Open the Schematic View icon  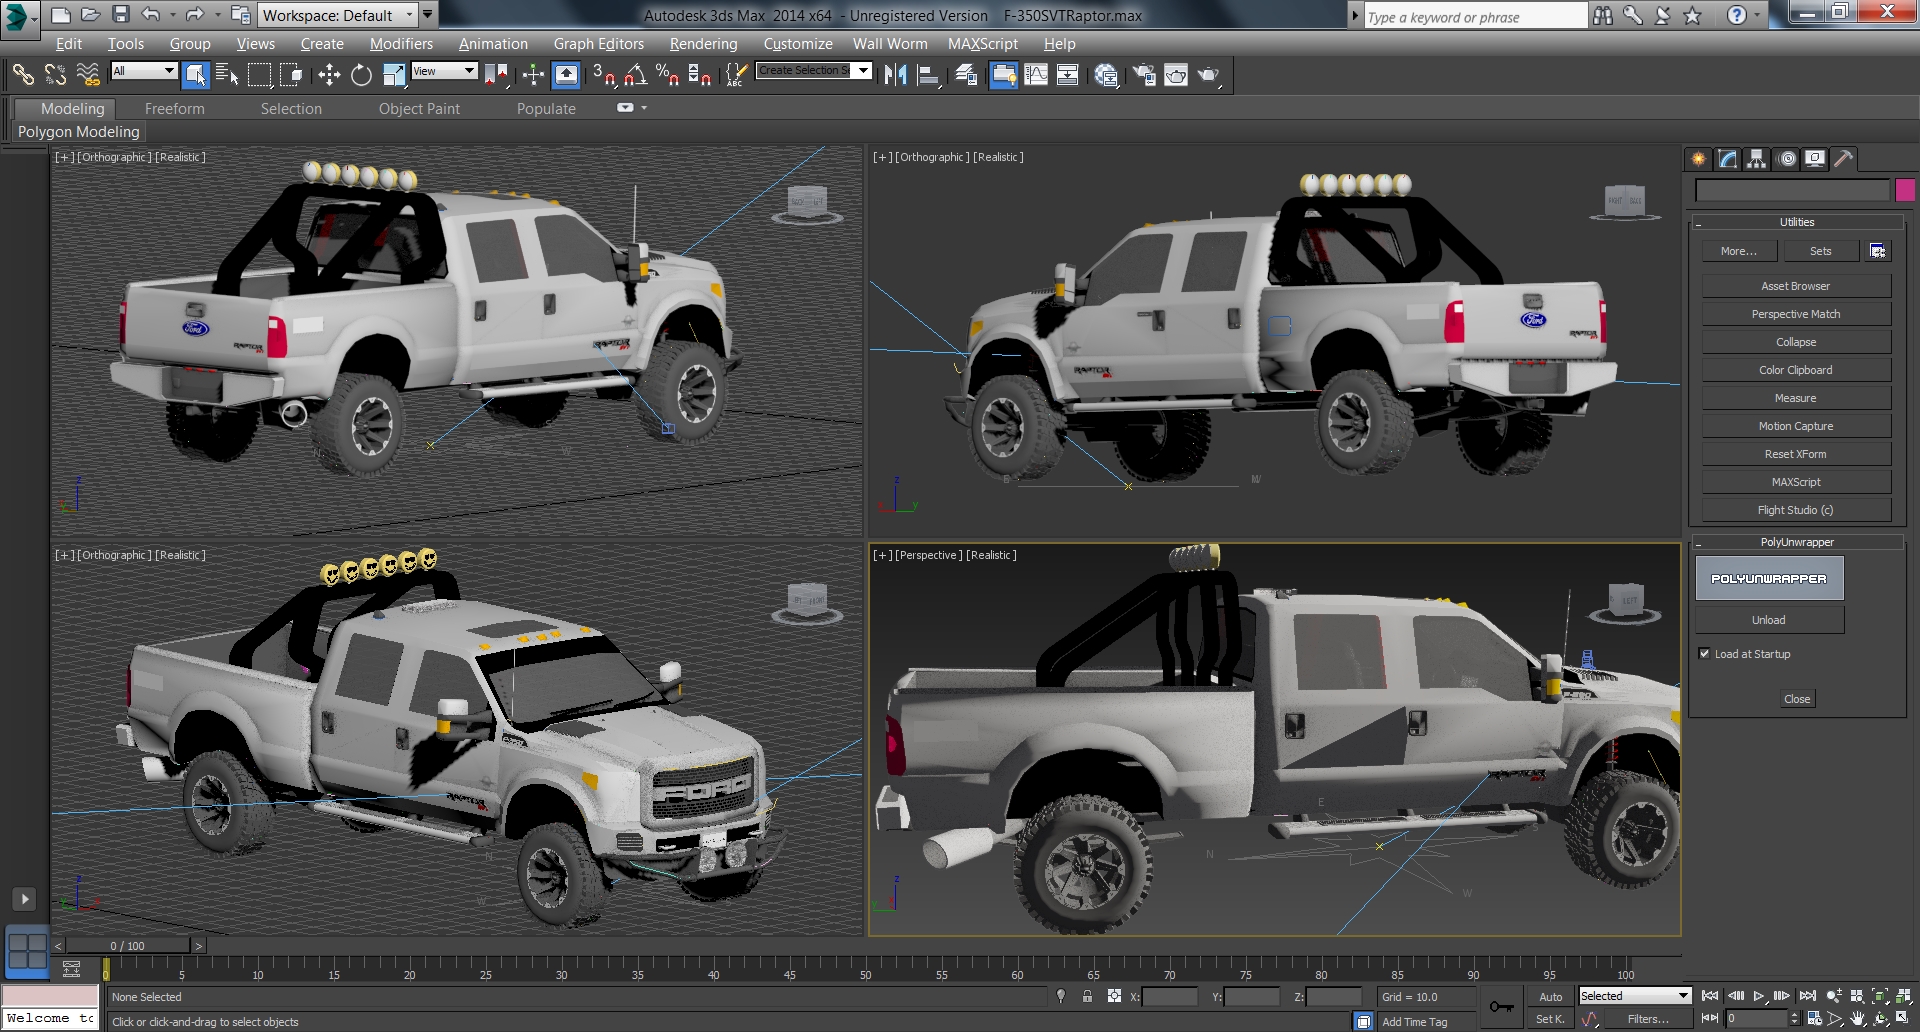(x=1067, y=74)
